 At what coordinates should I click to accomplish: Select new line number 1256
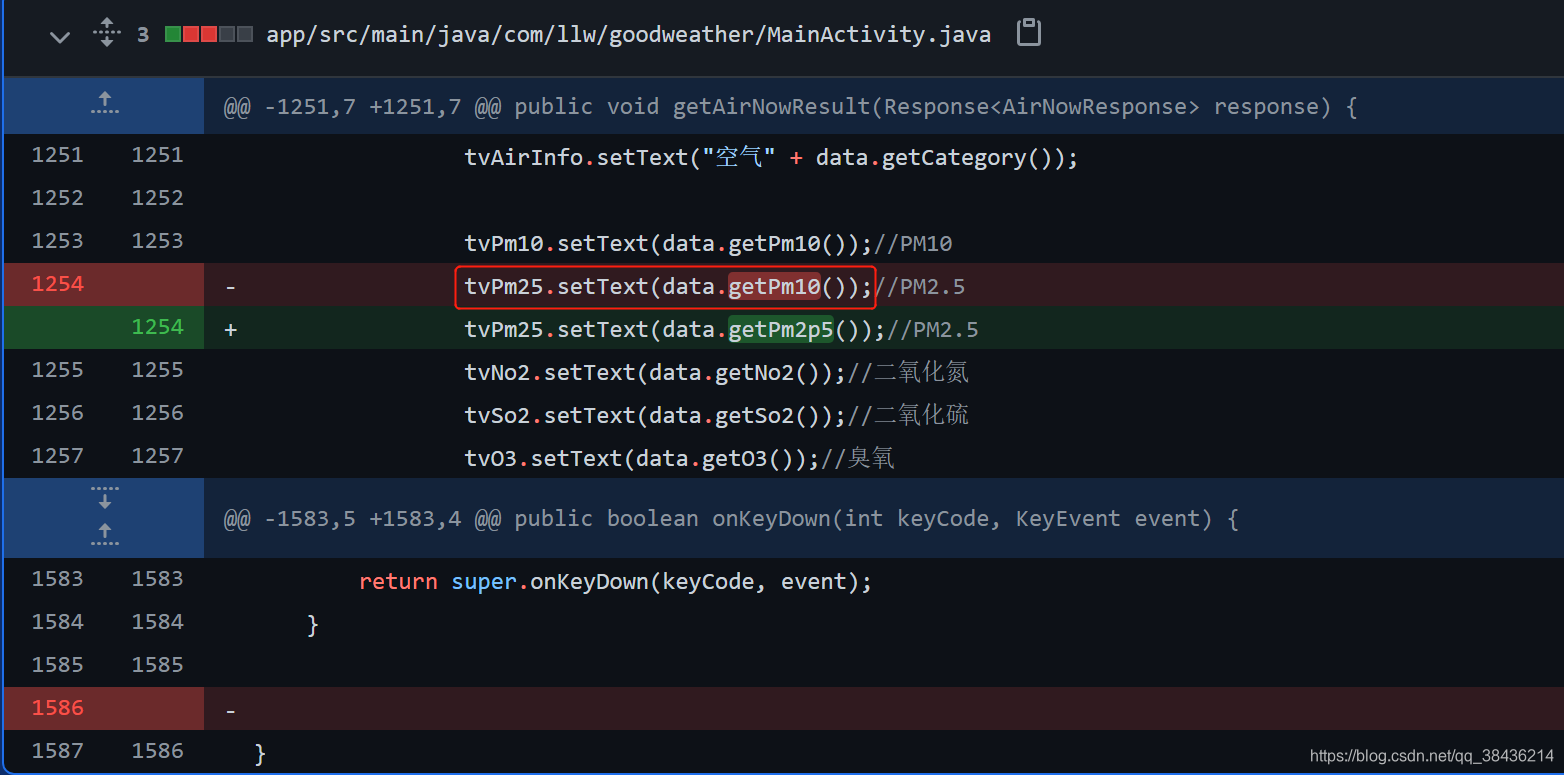point(158,413)
